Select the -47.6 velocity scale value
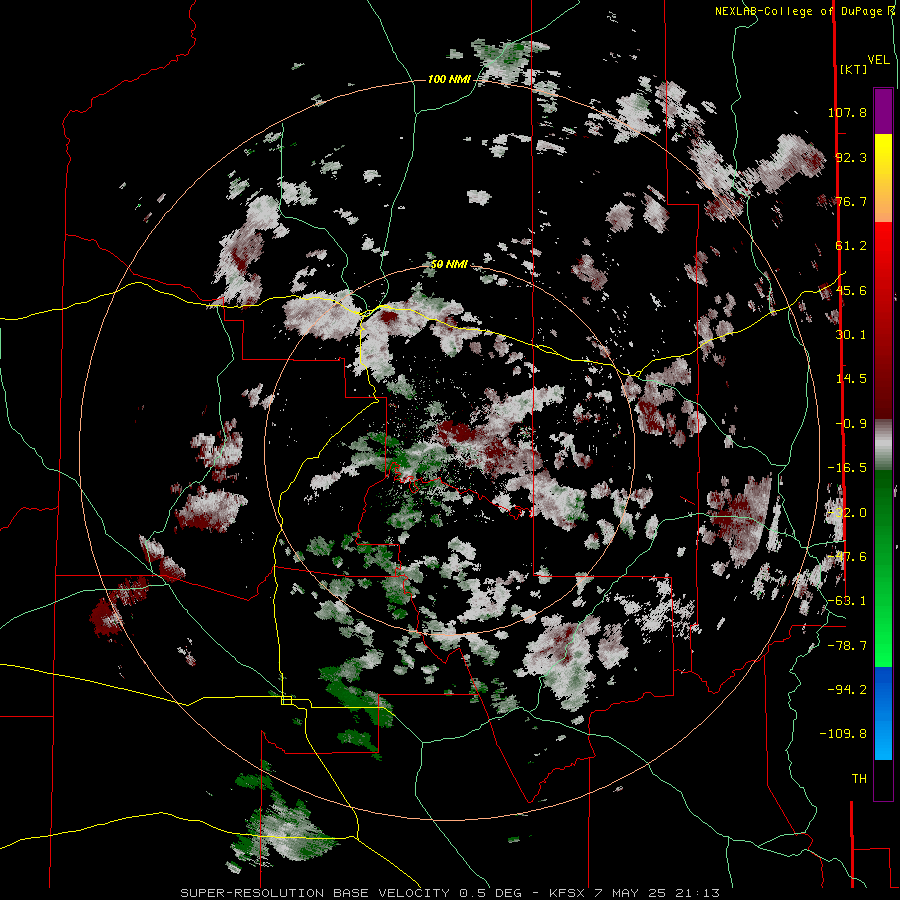The height and width of the screenshot is (900, 900). 847,557
